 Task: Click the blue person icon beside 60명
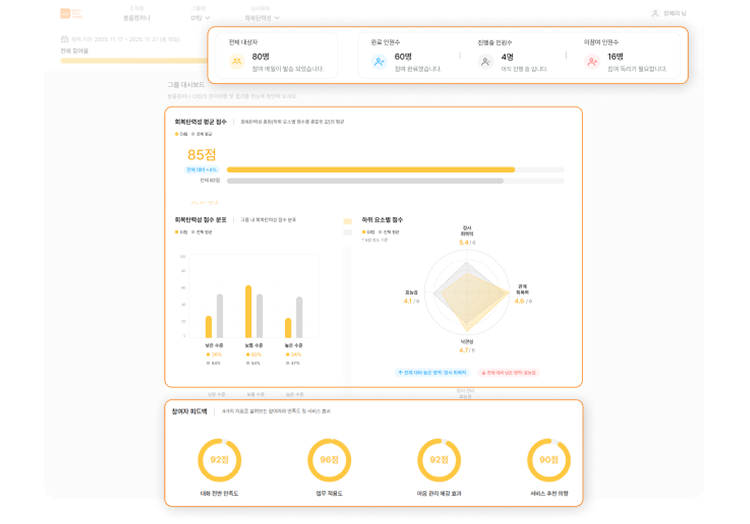(x=379, y=62)
